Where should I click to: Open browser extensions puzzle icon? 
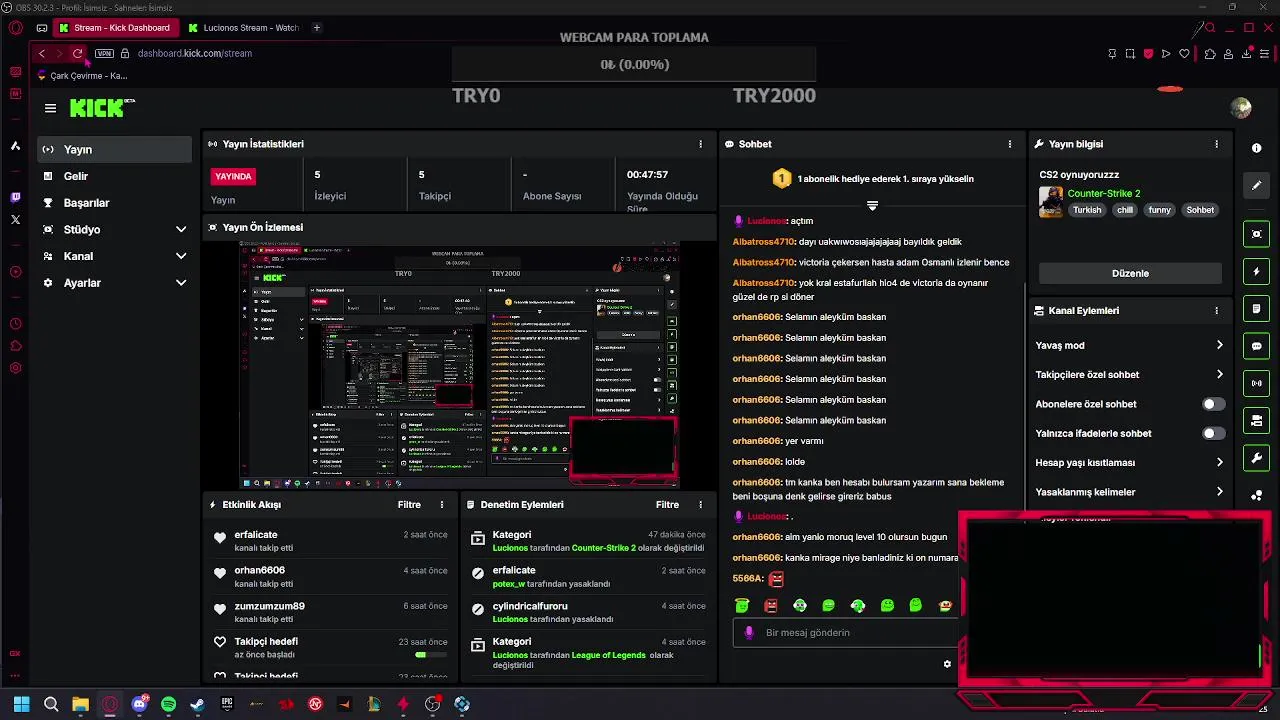pos(1209,54)
